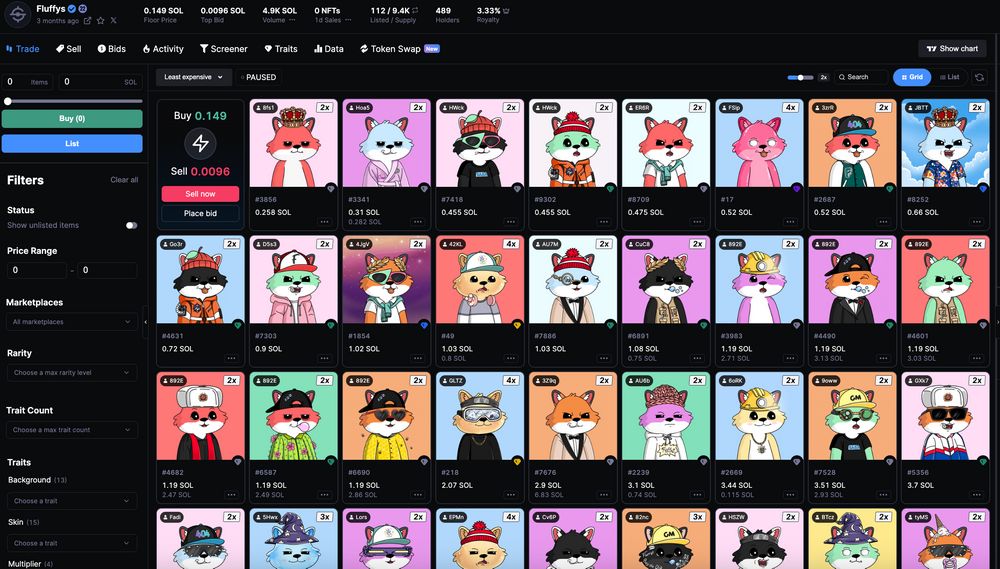Click the crown icon next to Royalty
The height and width of the screenshot is (569, 1000).
click(506, 11)
